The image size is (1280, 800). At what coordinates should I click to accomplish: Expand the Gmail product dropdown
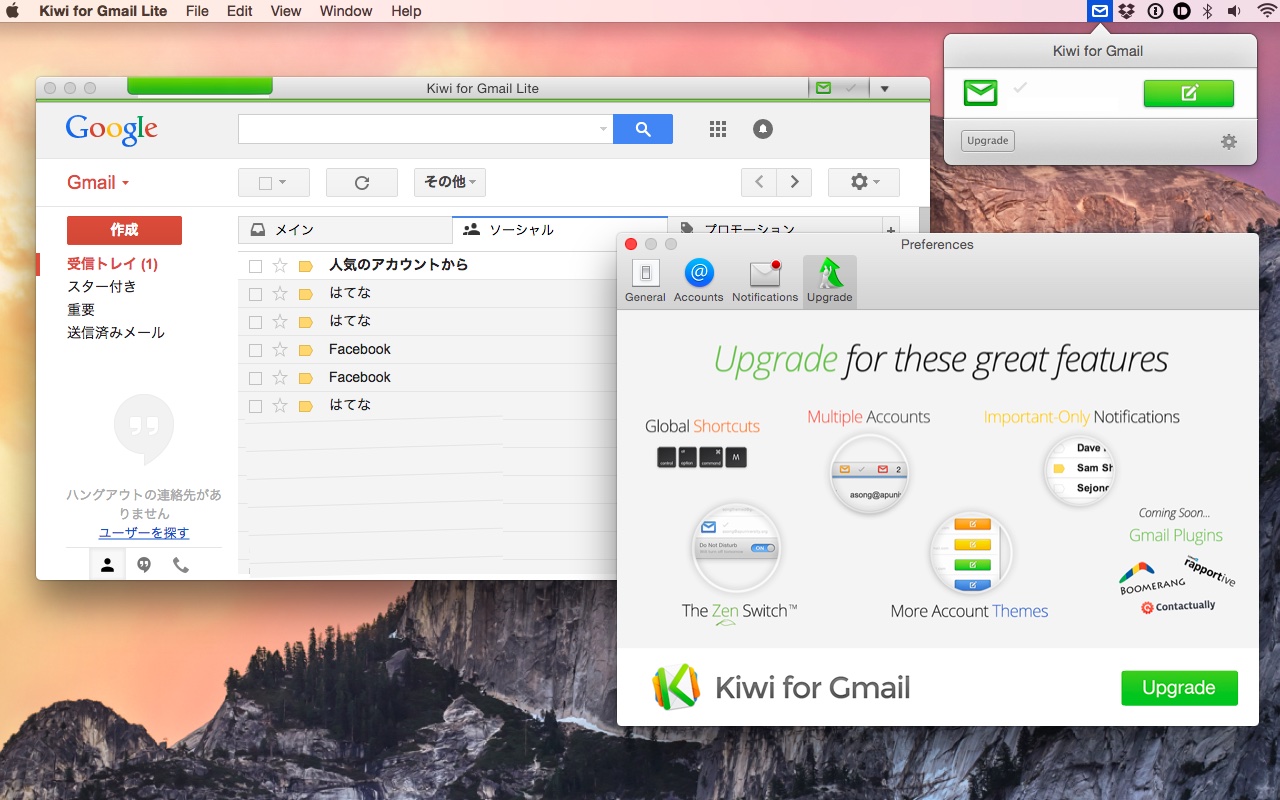[98, 183]
